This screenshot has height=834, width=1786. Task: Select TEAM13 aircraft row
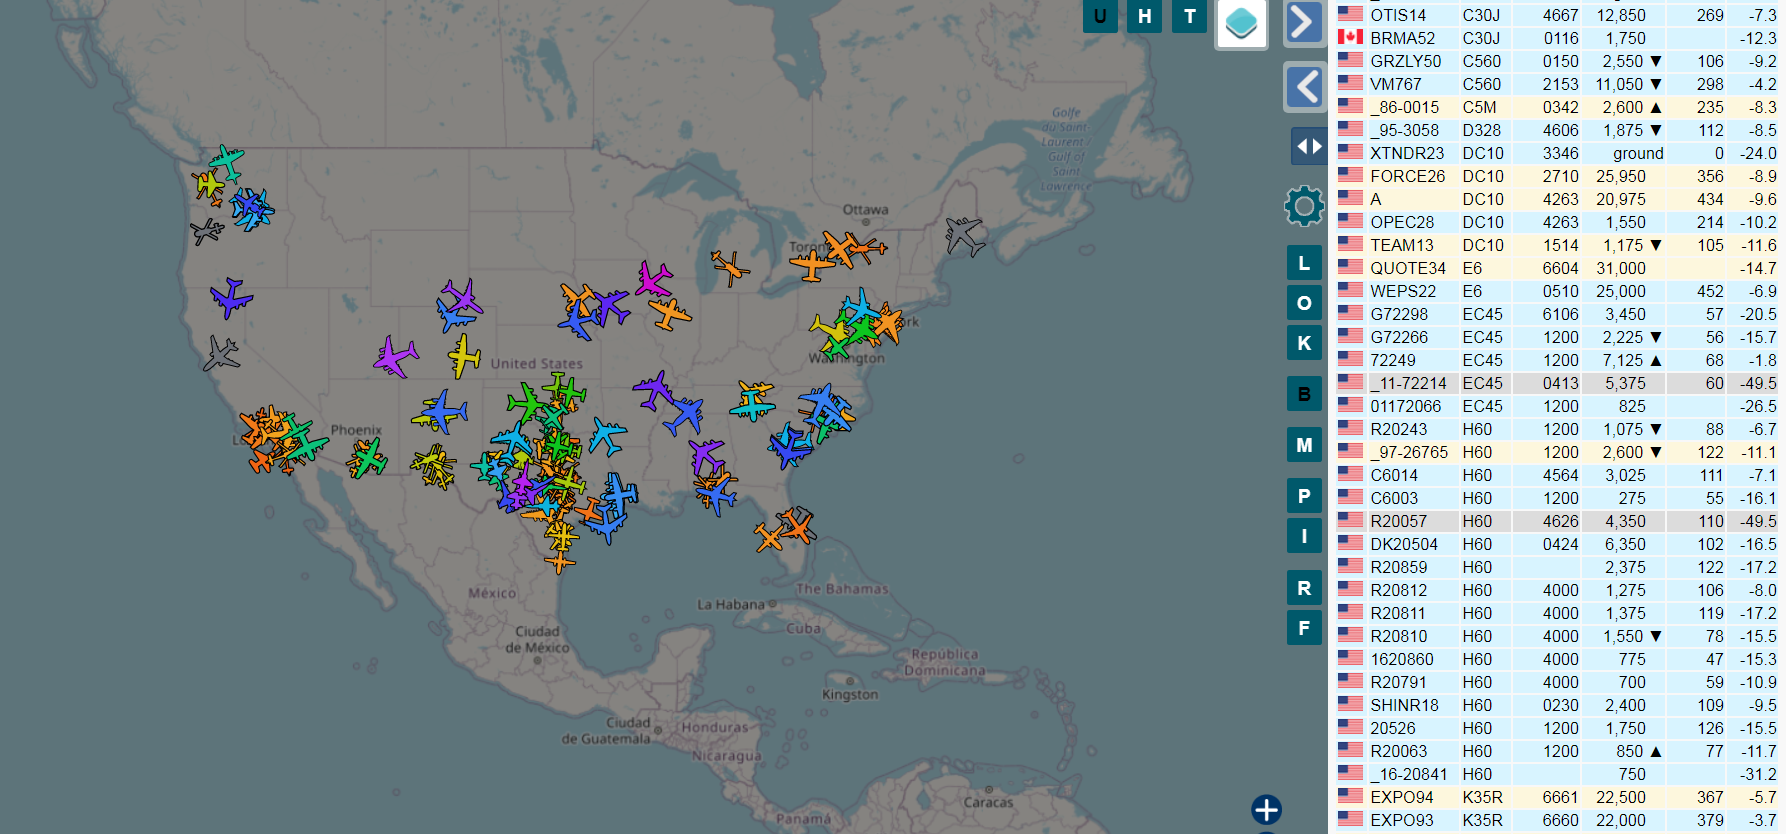coord(1557,245)
